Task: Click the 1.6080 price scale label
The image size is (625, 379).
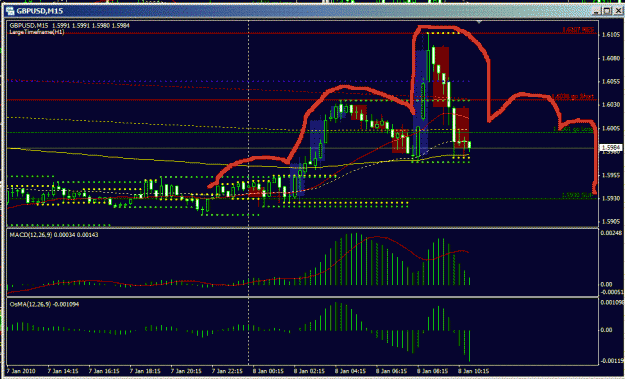Action: click(x=610, y=58)
